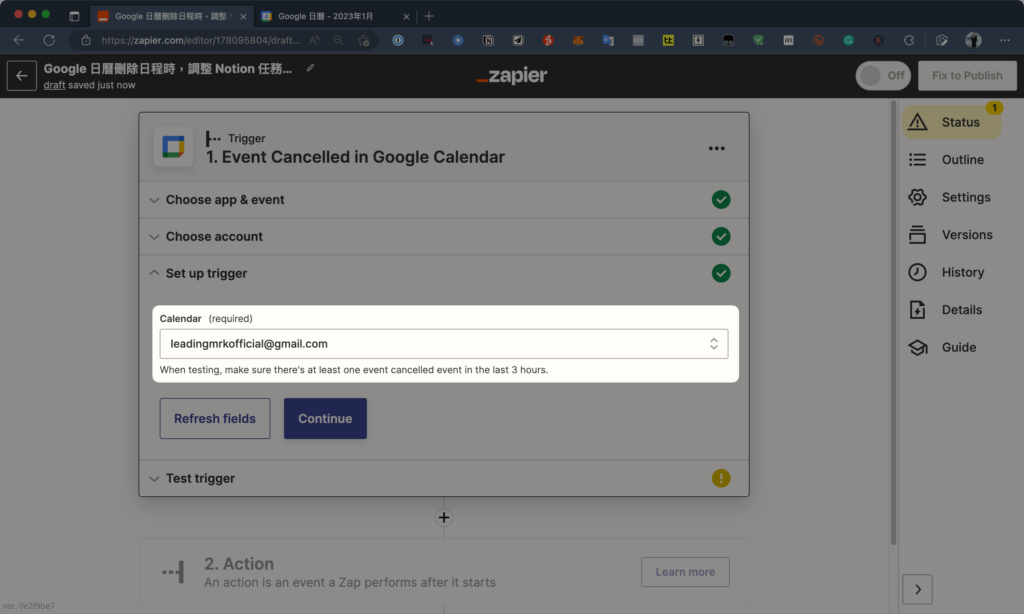Click the green check beside Set up trigger
This screenshot has width=1024, height=614.
coord(721,273)
